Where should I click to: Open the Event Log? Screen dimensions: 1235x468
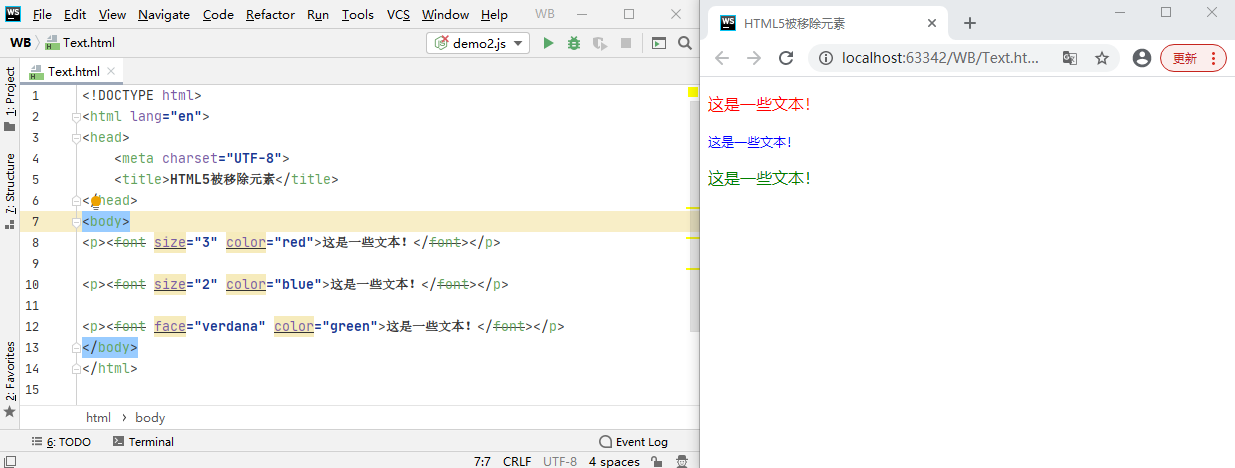pos(633,441)
